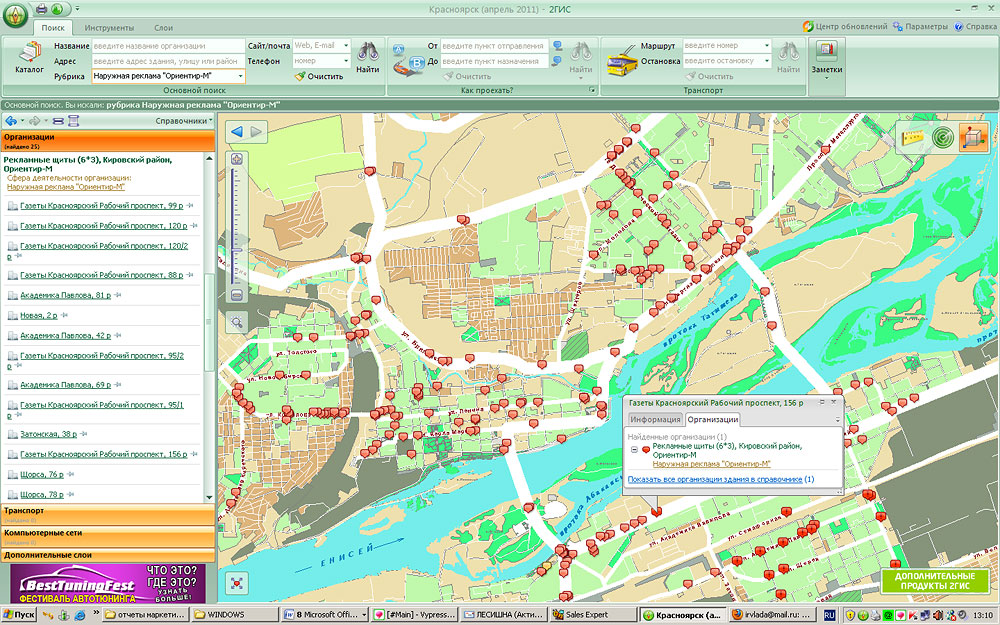
Task: Expand the Справочники dropdown
Action: tap(184, 121)
